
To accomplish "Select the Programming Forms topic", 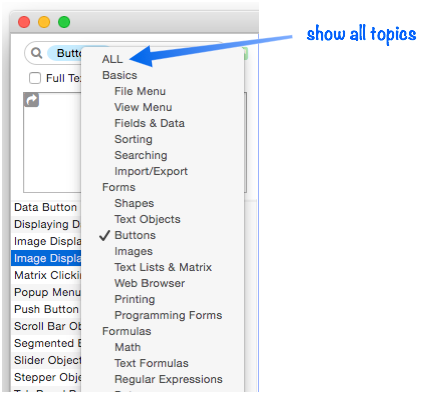I will point(168,315).
